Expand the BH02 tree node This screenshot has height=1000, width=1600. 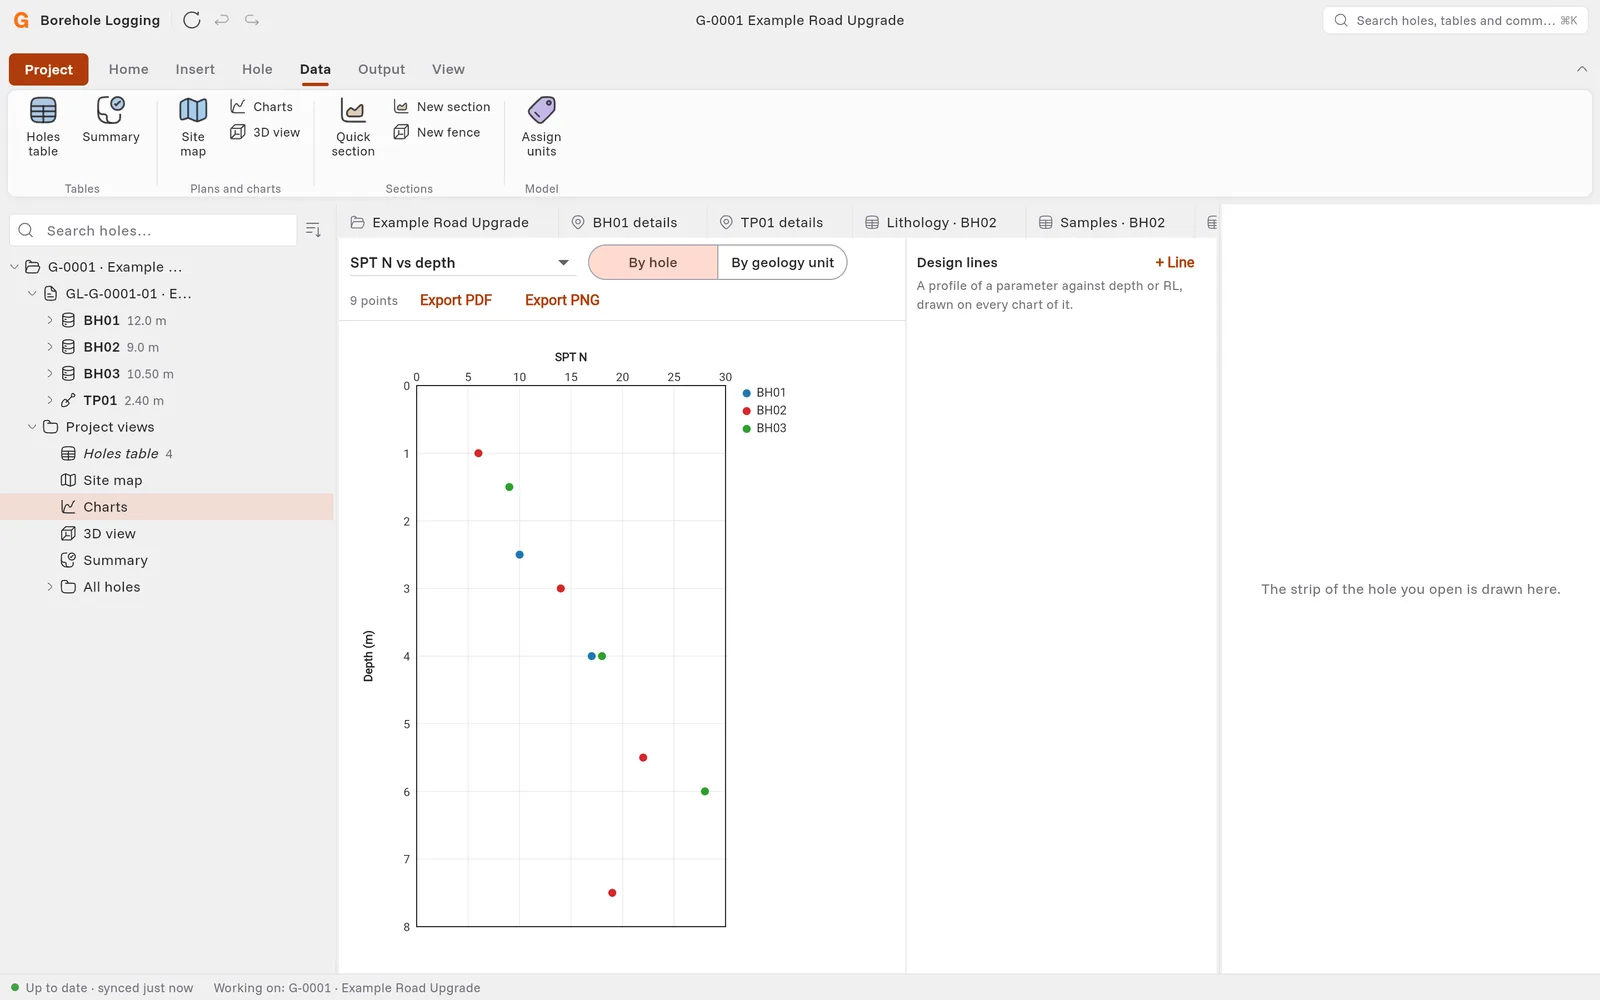(x=50, y=347)
